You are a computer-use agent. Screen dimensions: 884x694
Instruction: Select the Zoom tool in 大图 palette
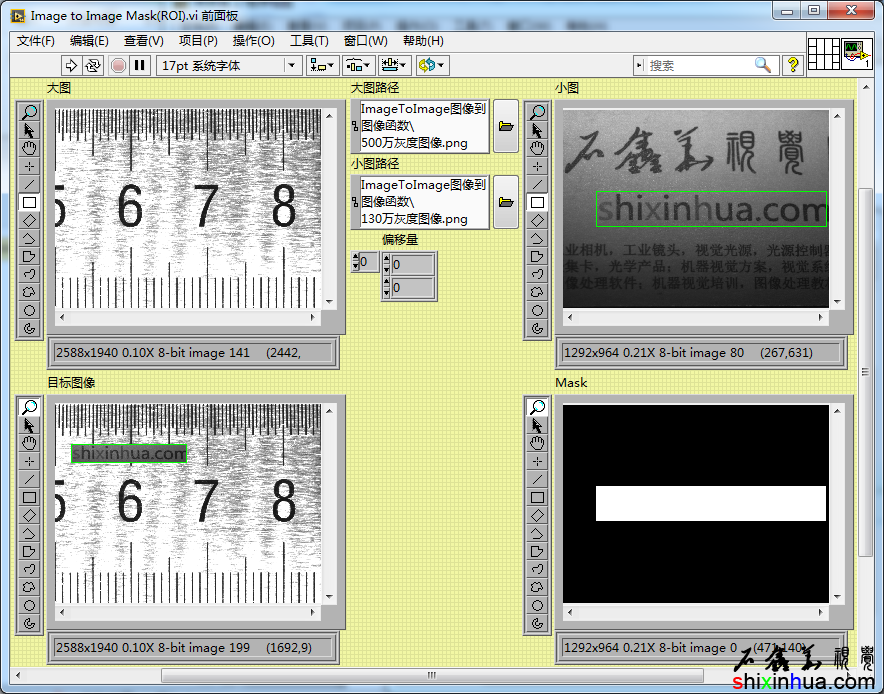pos(29,112)
